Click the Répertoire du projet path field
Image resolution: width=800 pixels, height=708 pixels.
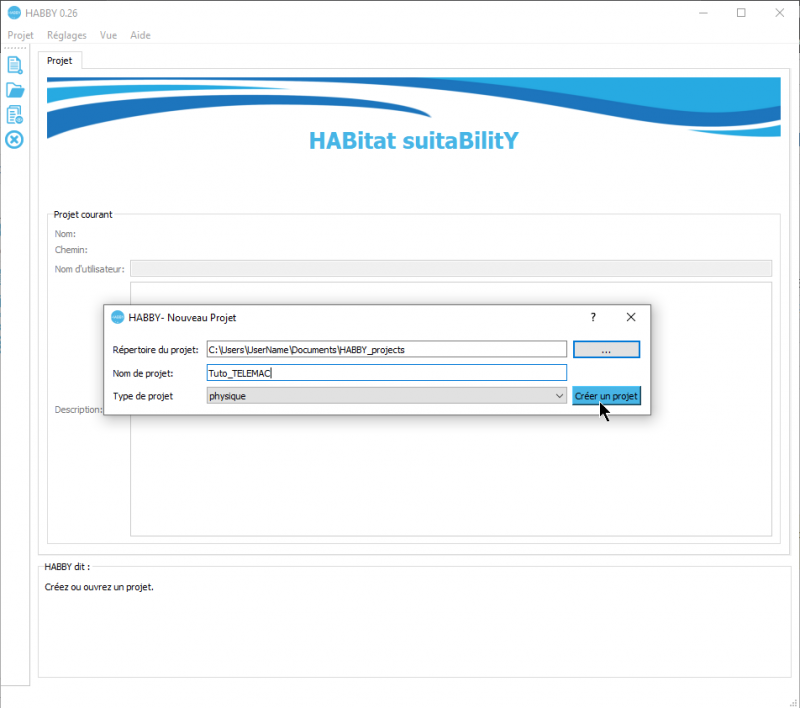[386, 350]
